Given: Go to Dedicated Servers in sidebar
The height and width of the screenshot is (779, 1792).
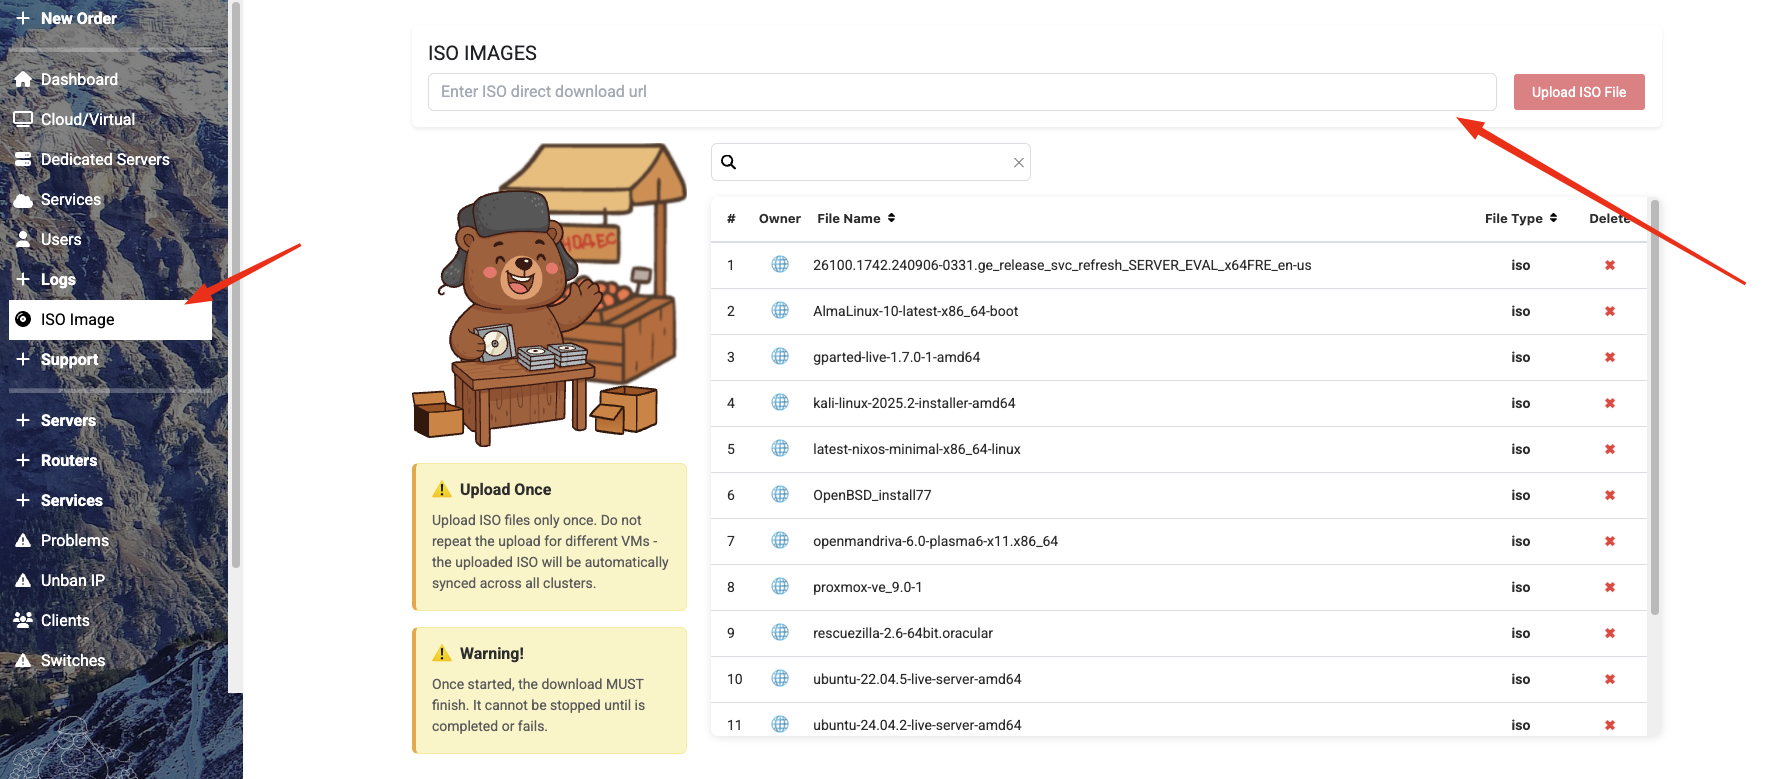Looking at the screenshot, I should coord(104,159).
